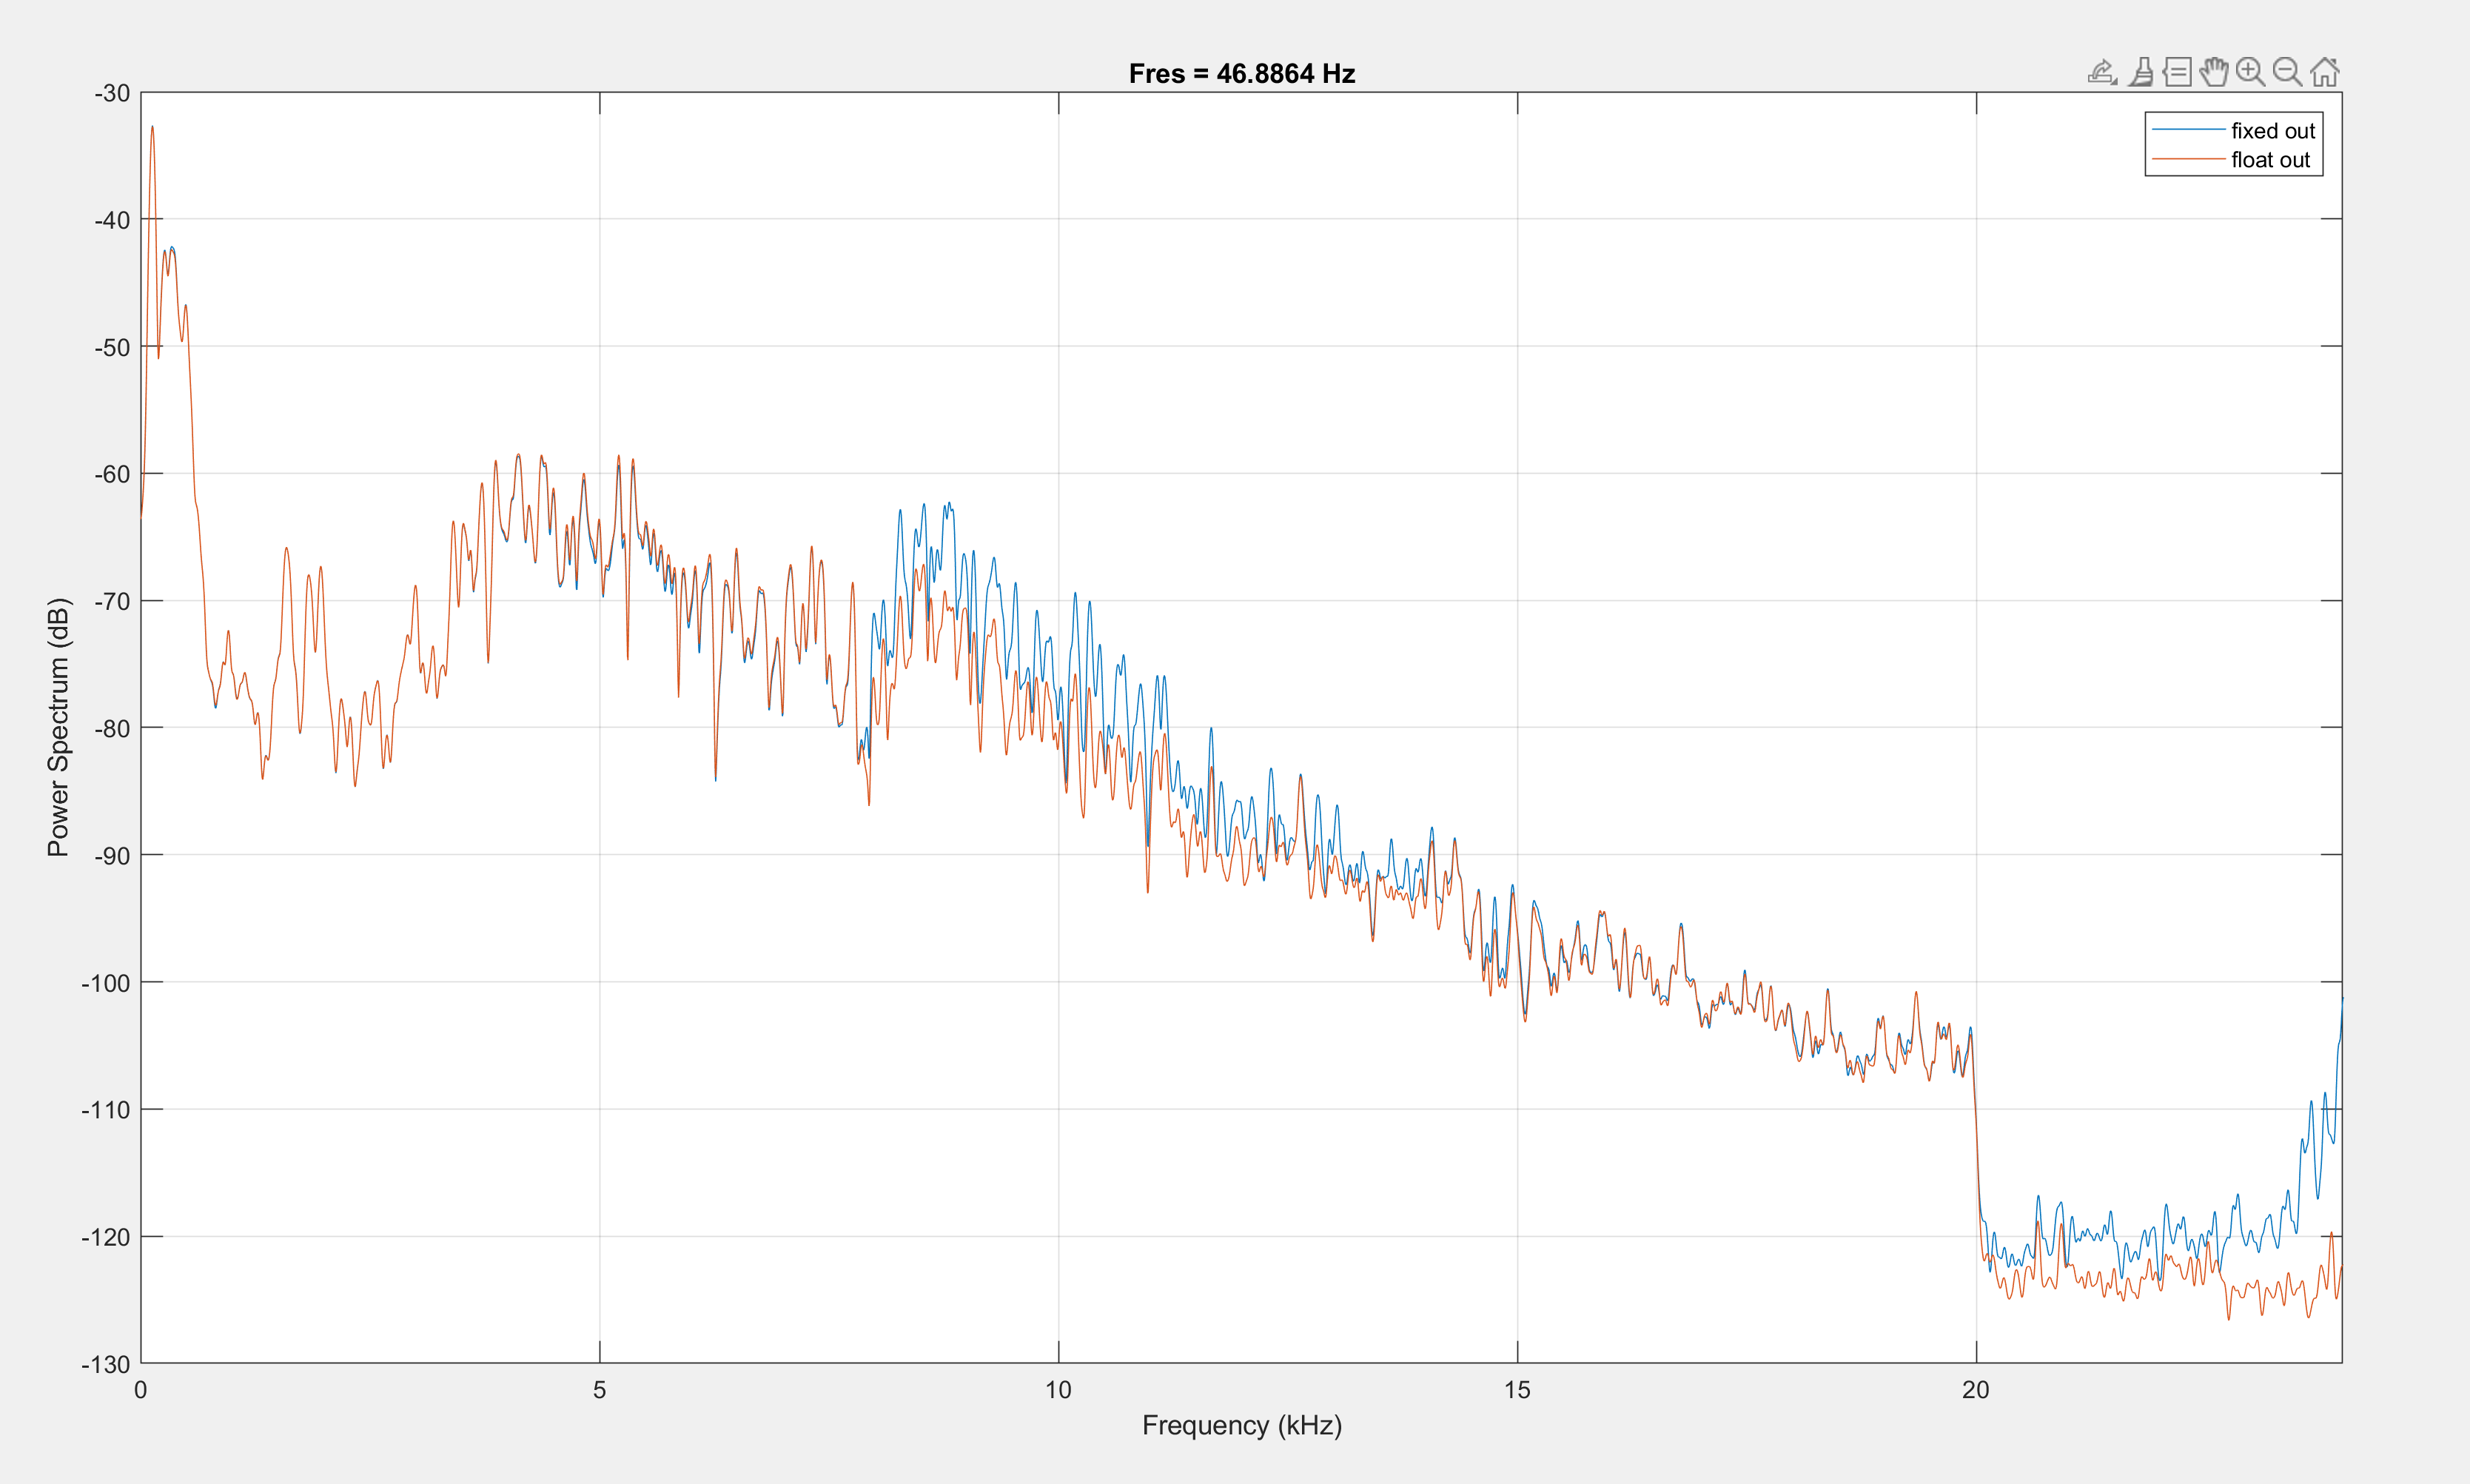Click the orange line sample in legend
This screenshot has height=1484, width=2470.
click(x=2188, y=160)
